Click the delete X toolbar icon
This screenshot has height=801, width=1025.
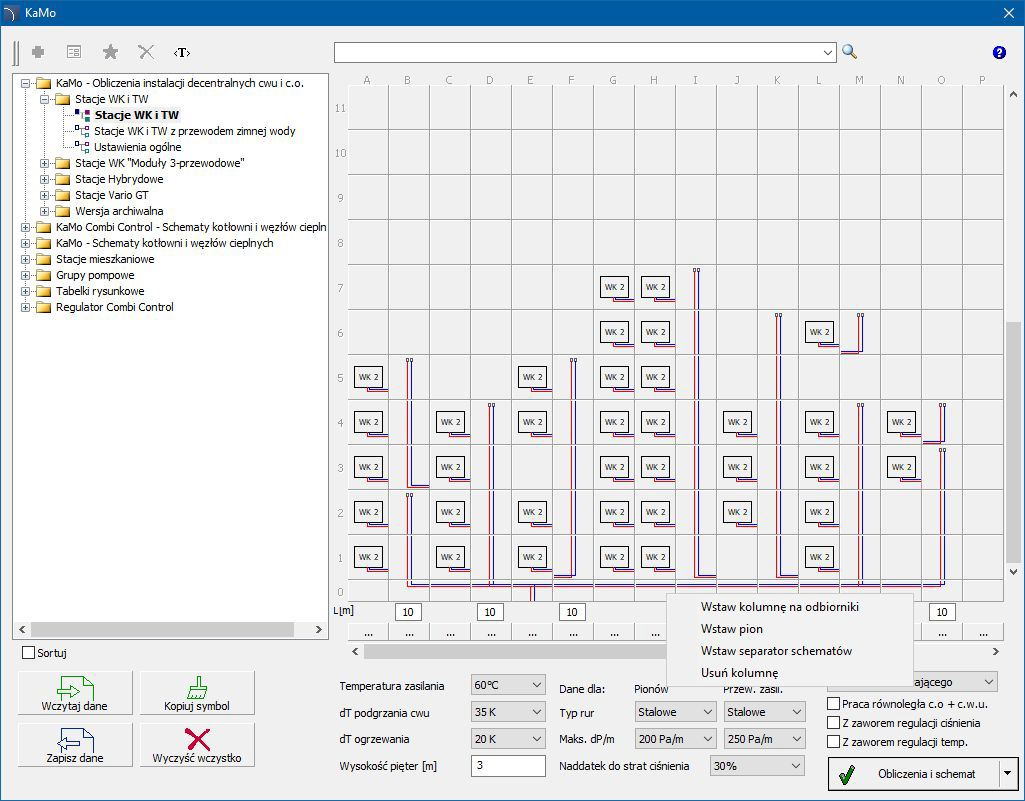(146, 52)
